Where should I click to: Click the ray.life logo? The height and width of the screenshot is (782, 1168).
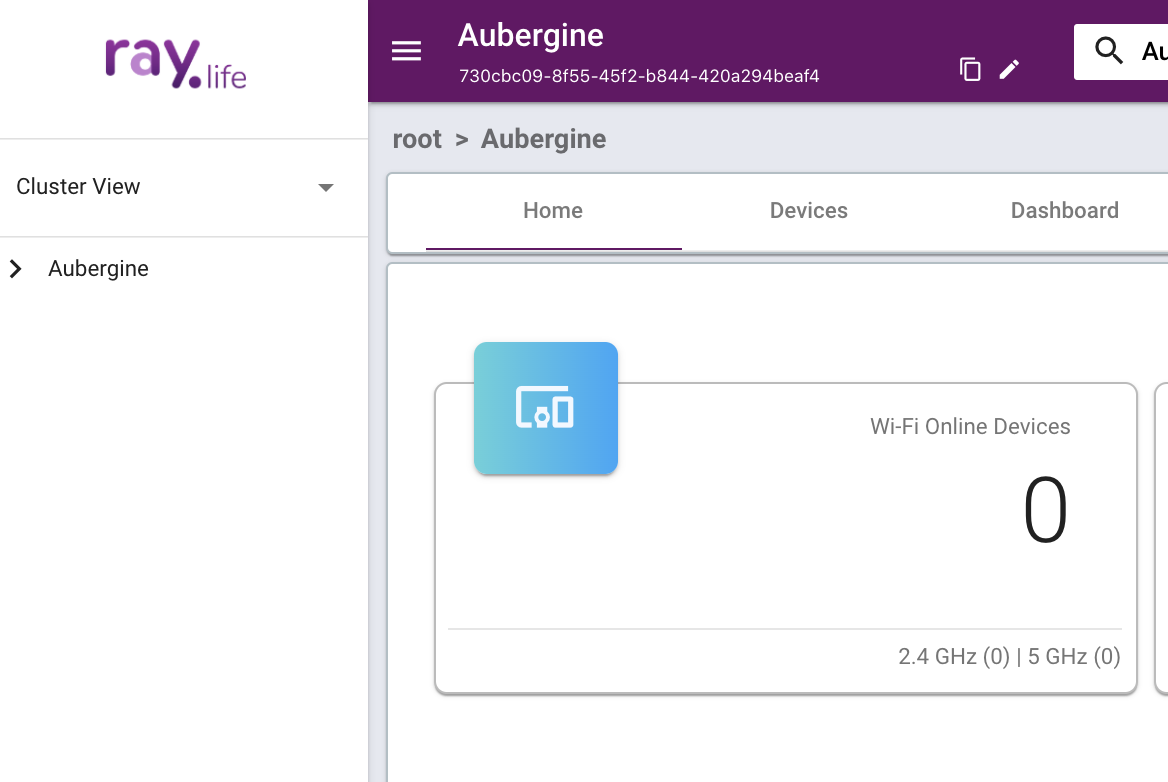176,64
